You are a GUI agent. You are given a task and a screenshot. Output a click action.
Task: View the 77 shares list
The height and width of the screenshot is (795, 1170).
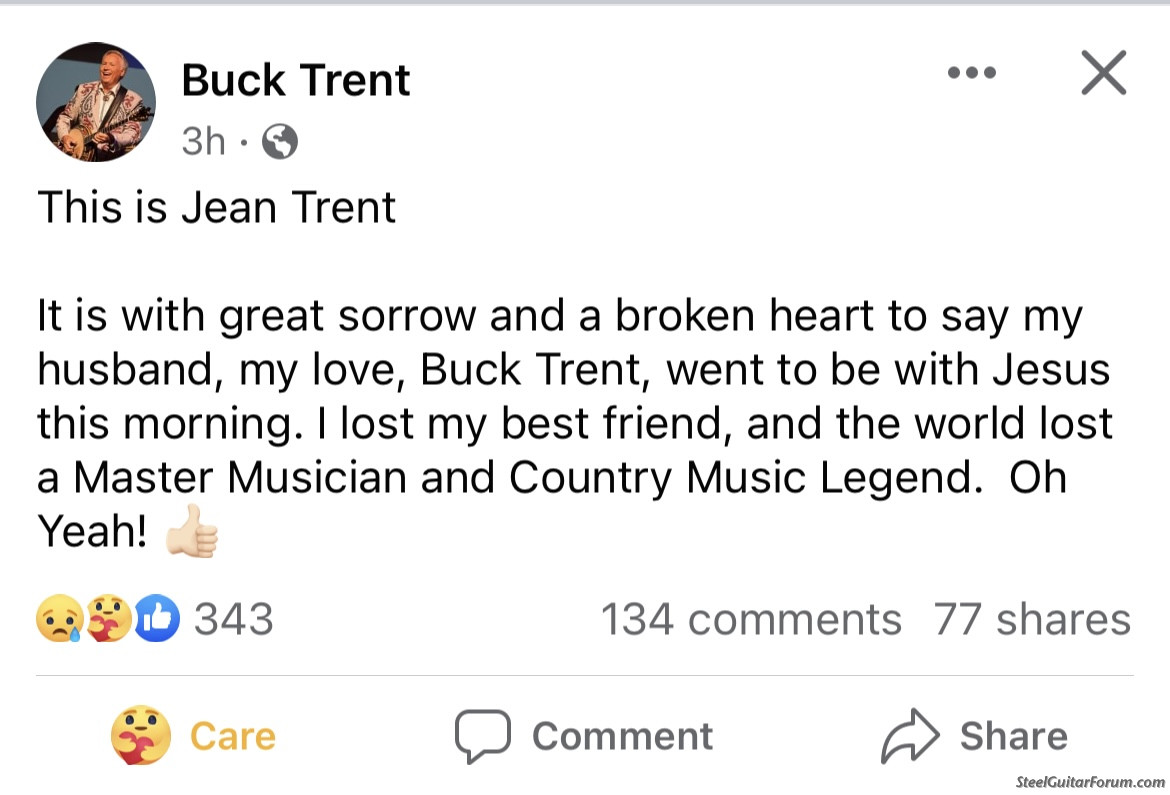[x=1032, y=619]
